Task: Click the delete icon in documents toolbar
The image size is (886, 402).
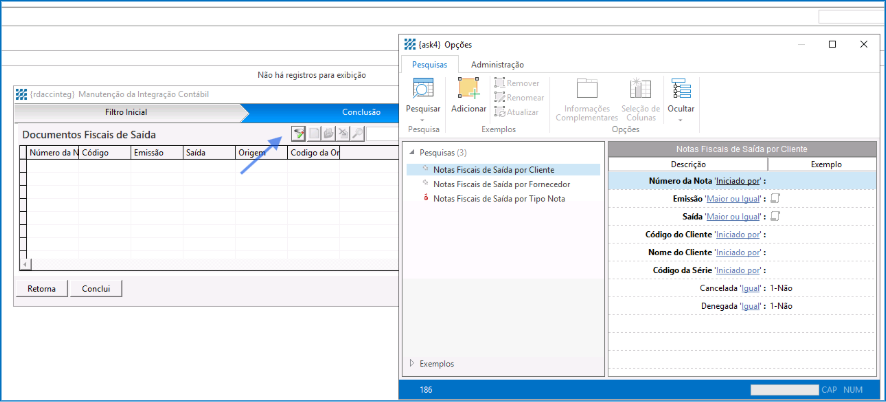Action: click(x=342, y=134)
